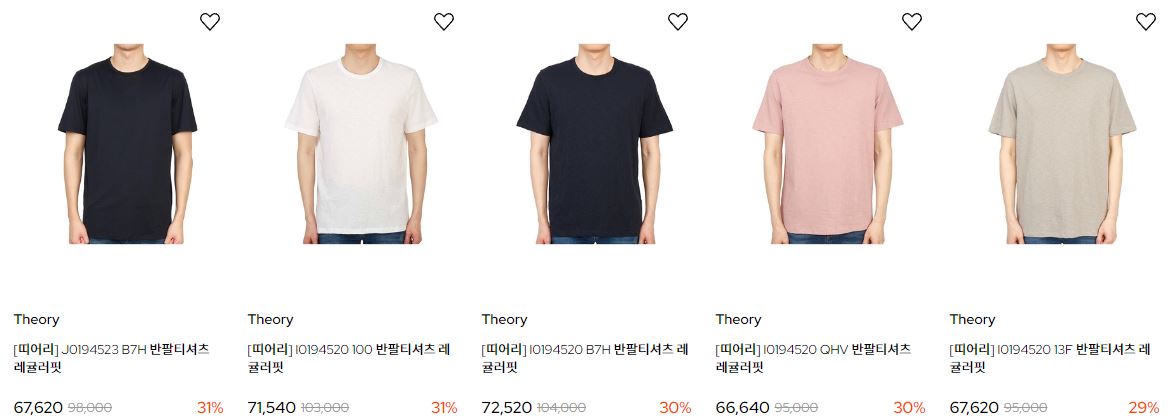Image resolution: width=1173 pixels, height=420 pixels.
Task: Toggle wishlist heart on white tee
Action: click(x=444, y=22)
